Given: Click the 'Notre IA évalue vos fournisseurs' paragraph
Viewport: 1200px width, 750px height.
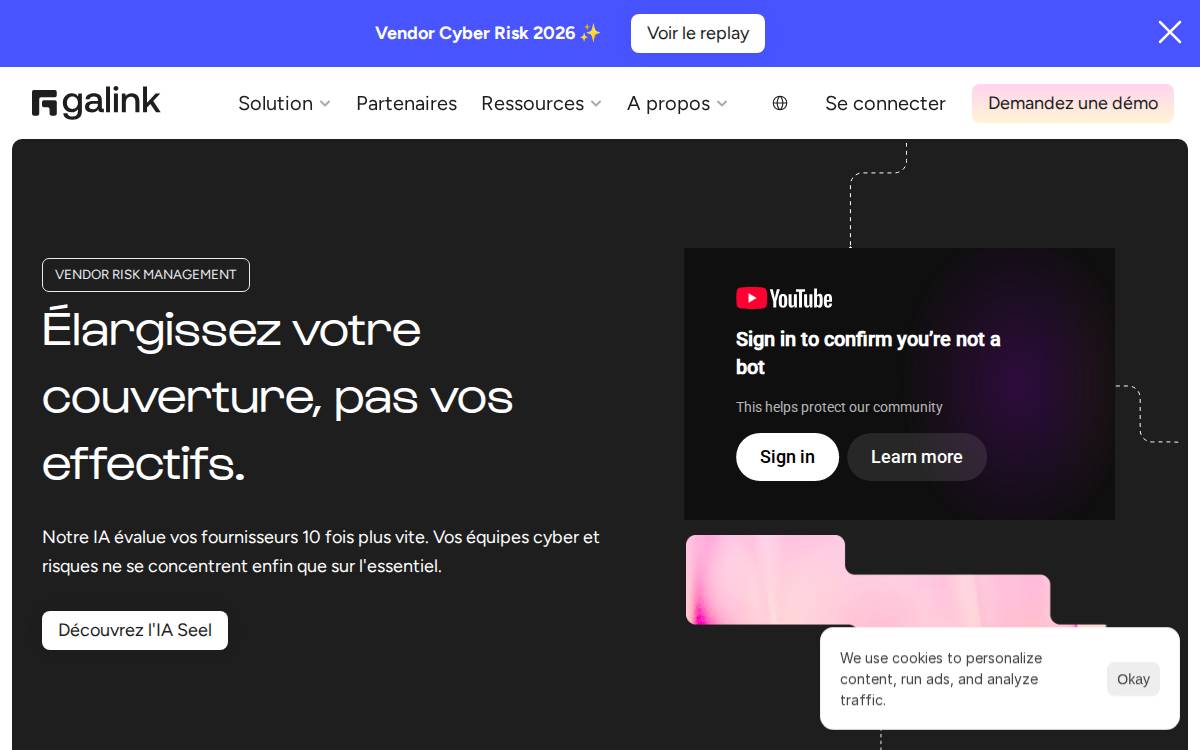Looking at the screenshot, I should pyautogui.click(x=321, y=552).
